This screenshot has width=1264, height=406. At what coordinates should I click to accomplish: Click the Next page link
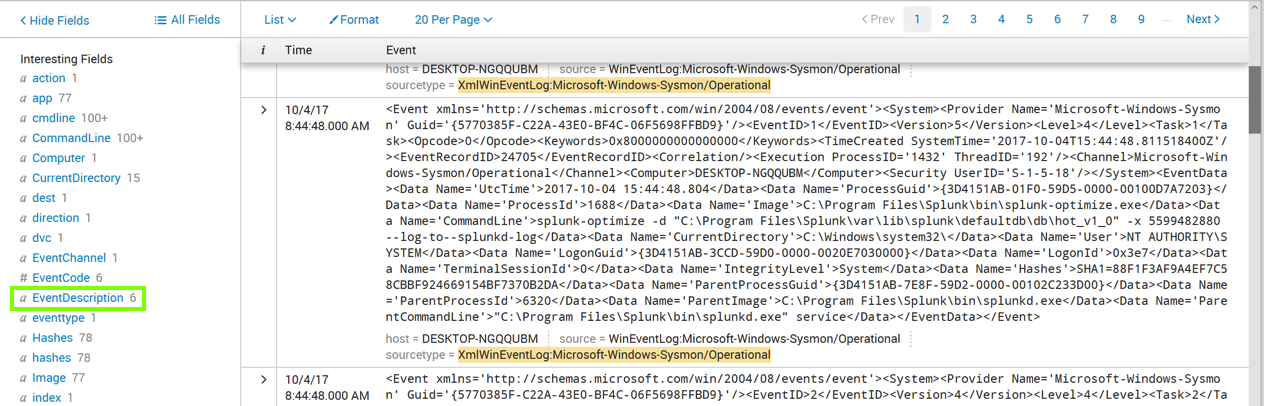coord(1203,19)
